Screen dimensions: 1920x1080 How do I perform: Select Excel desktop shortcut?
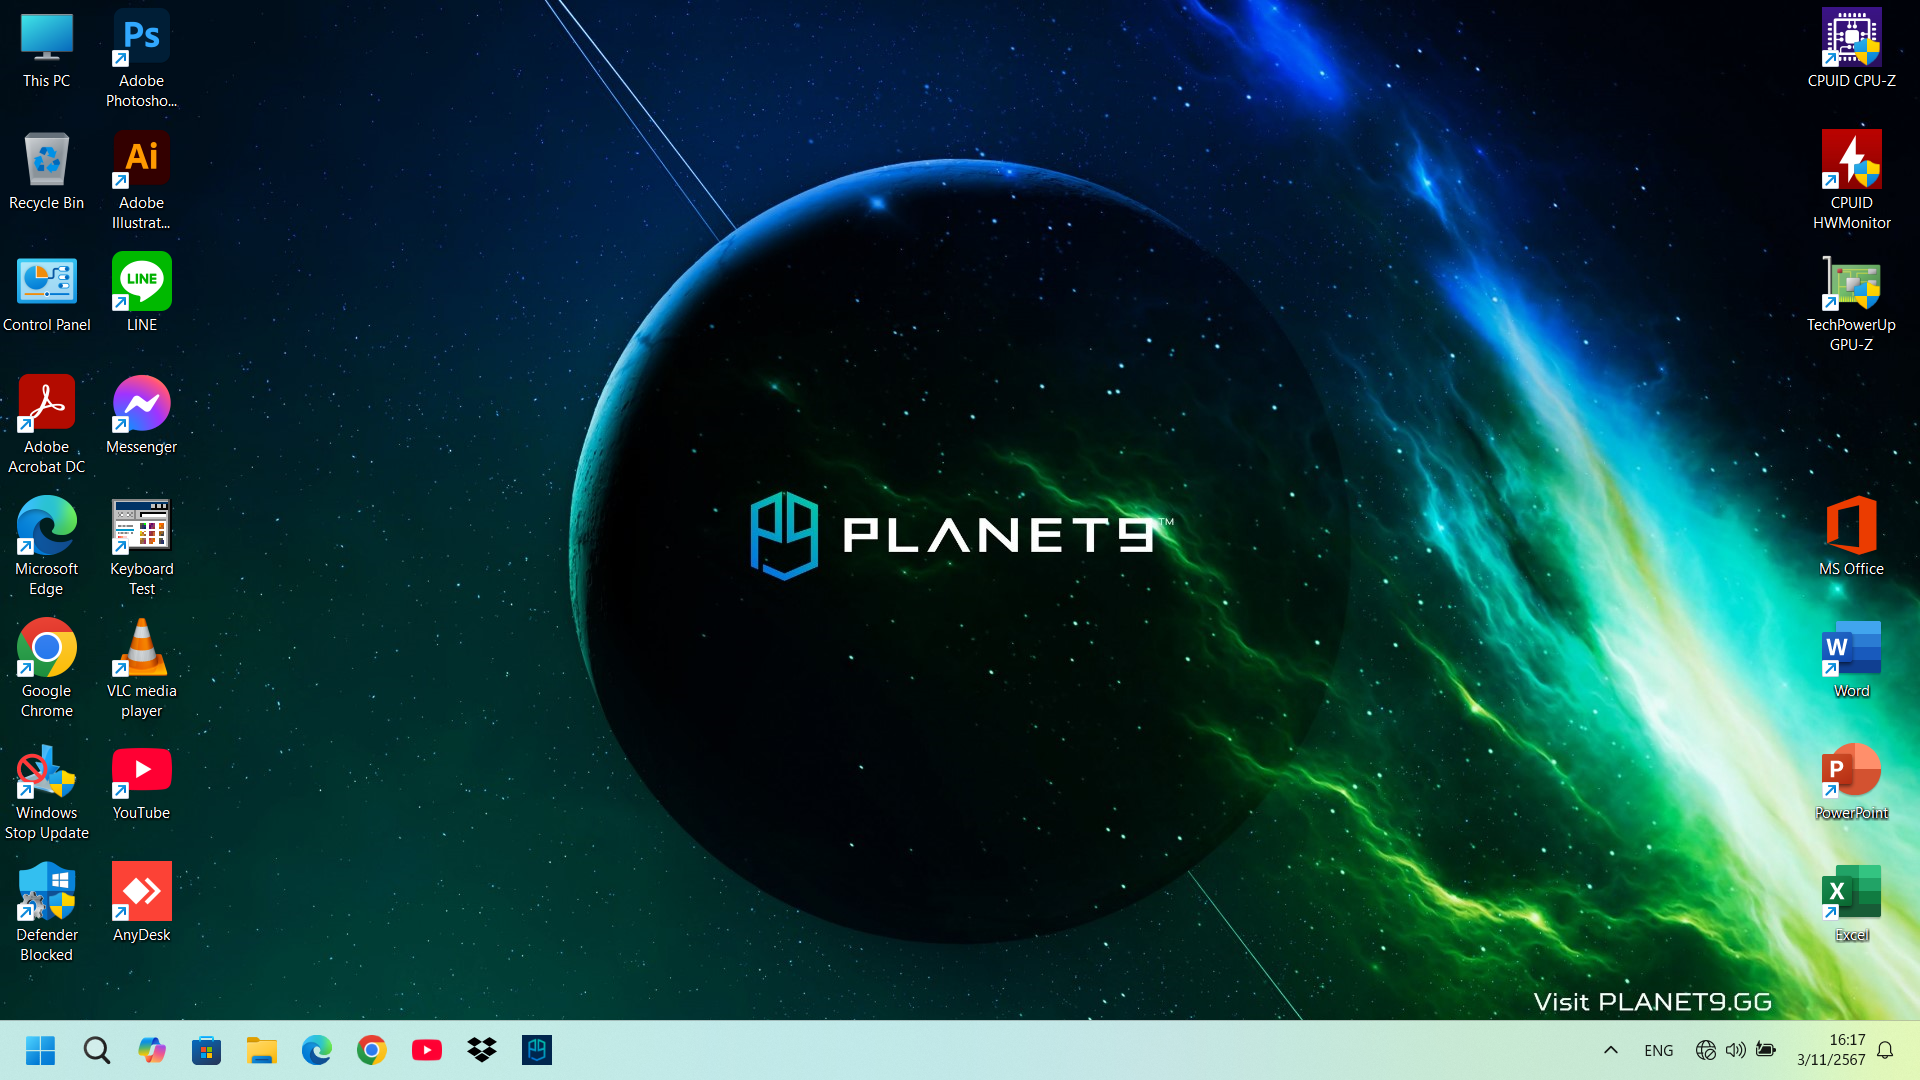1851,903
